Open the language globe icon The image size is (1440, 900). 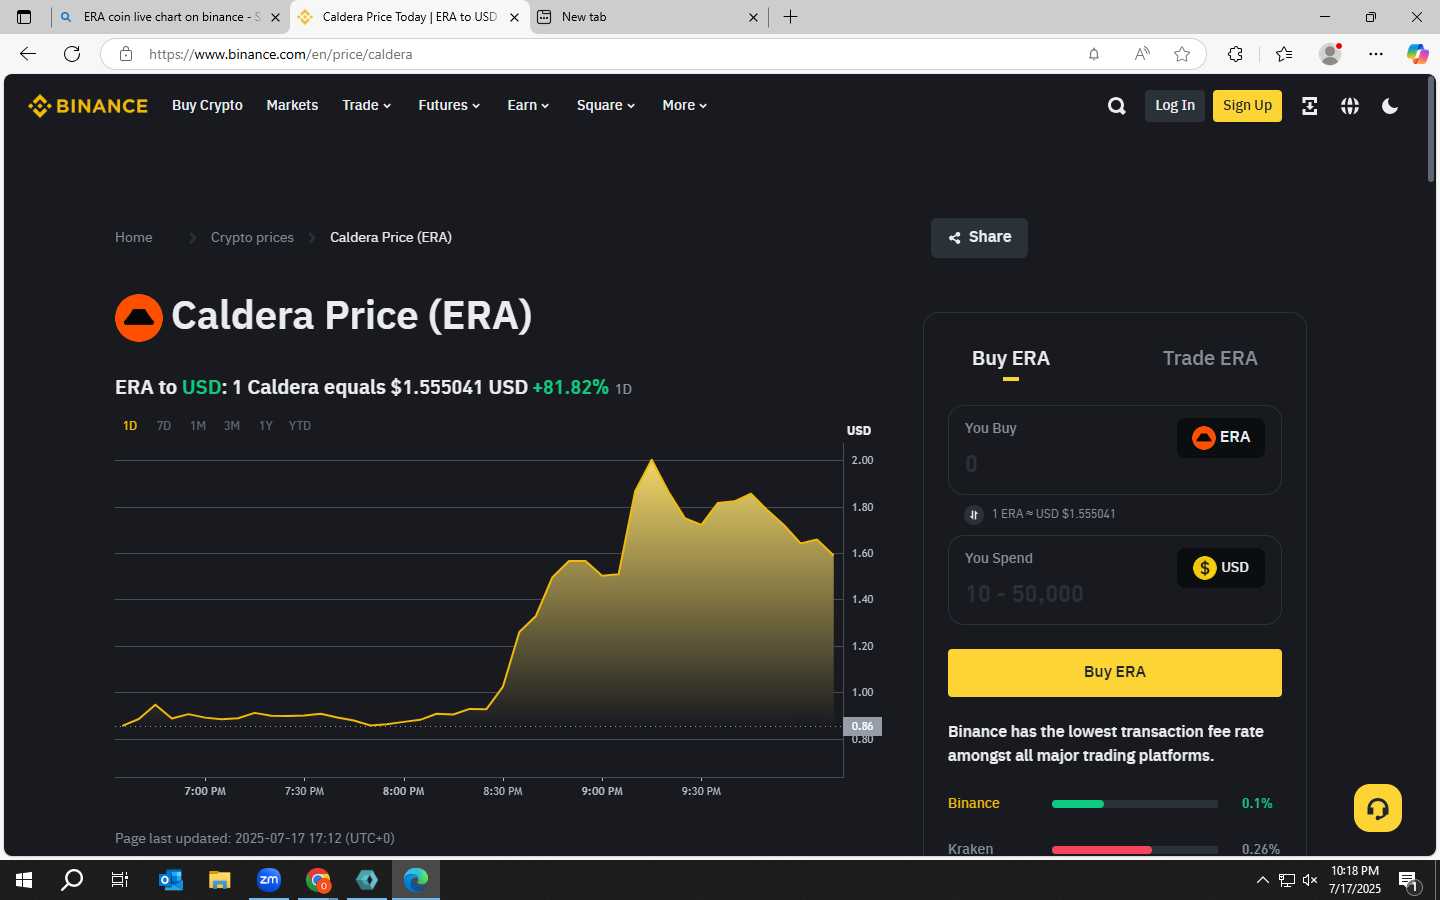click(x=1350, y=106)
